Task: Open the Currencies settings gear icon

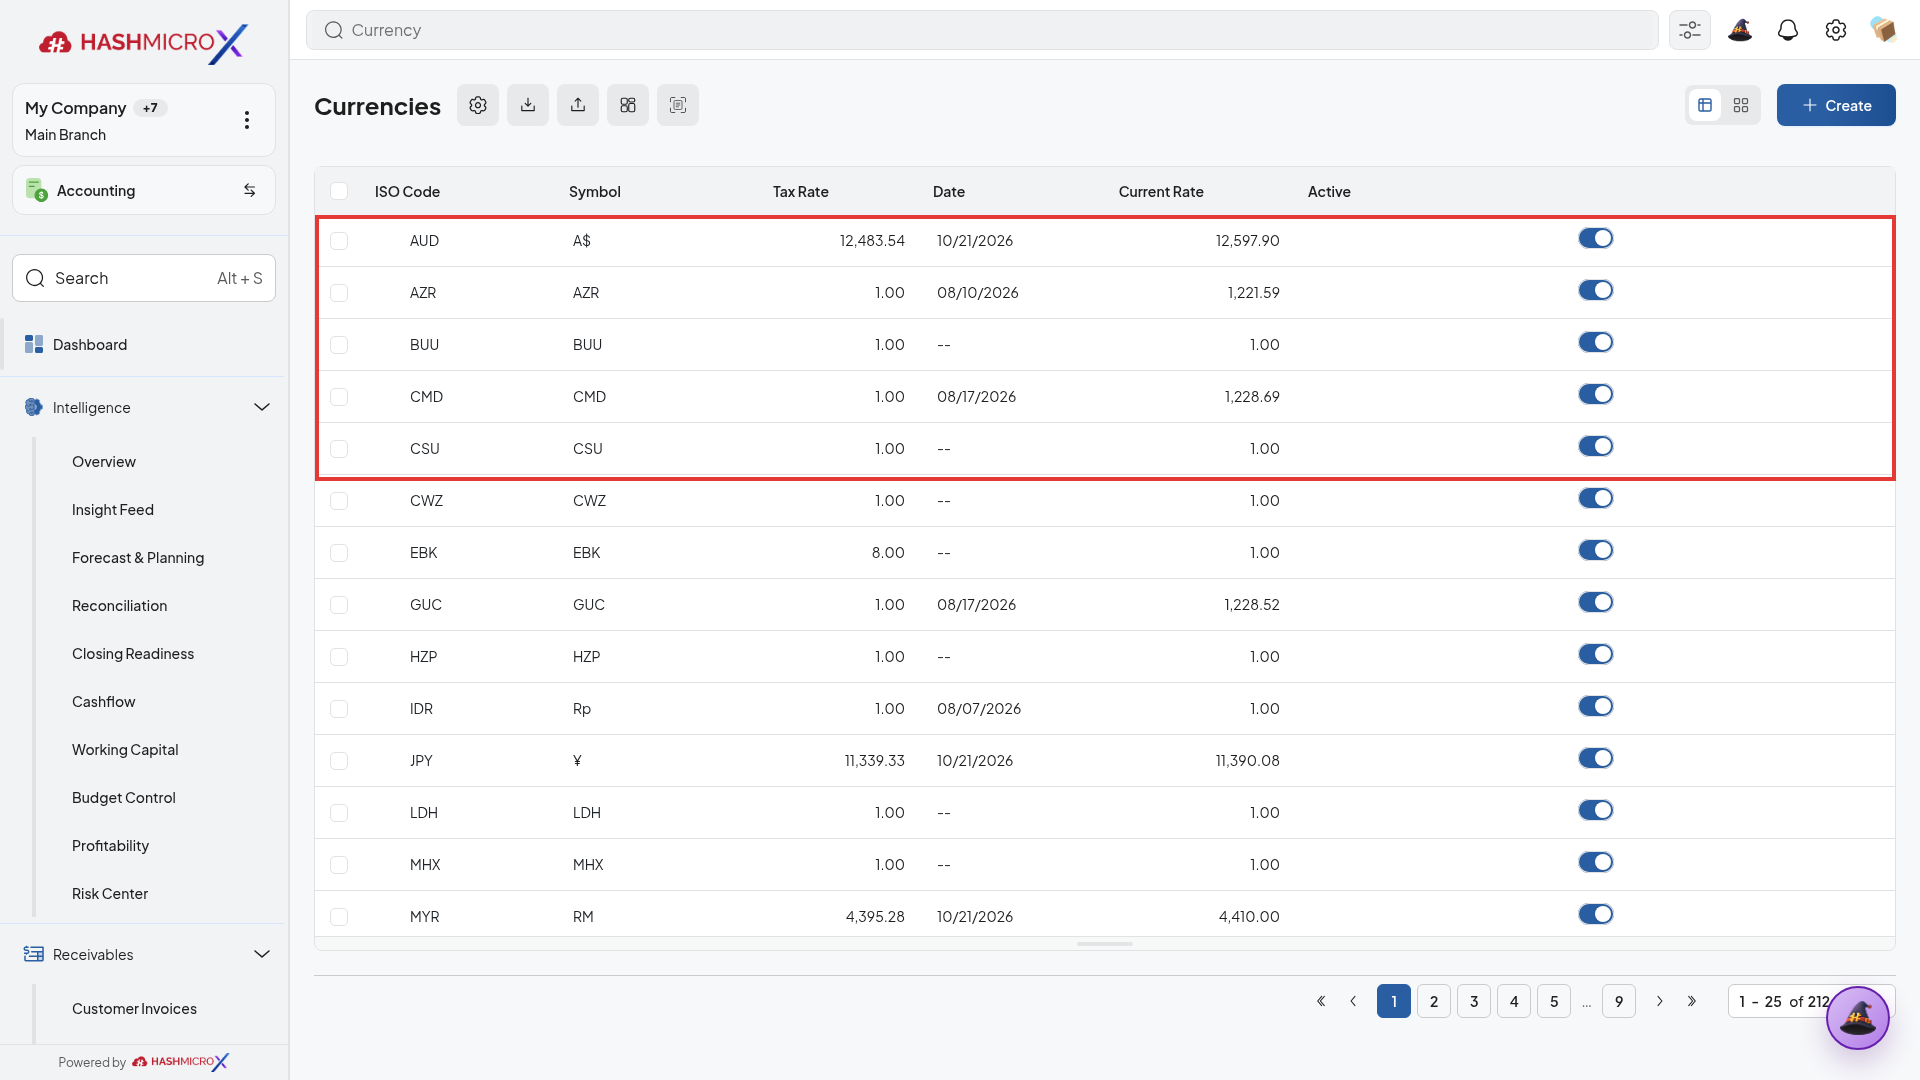Action: pos(478,105)
